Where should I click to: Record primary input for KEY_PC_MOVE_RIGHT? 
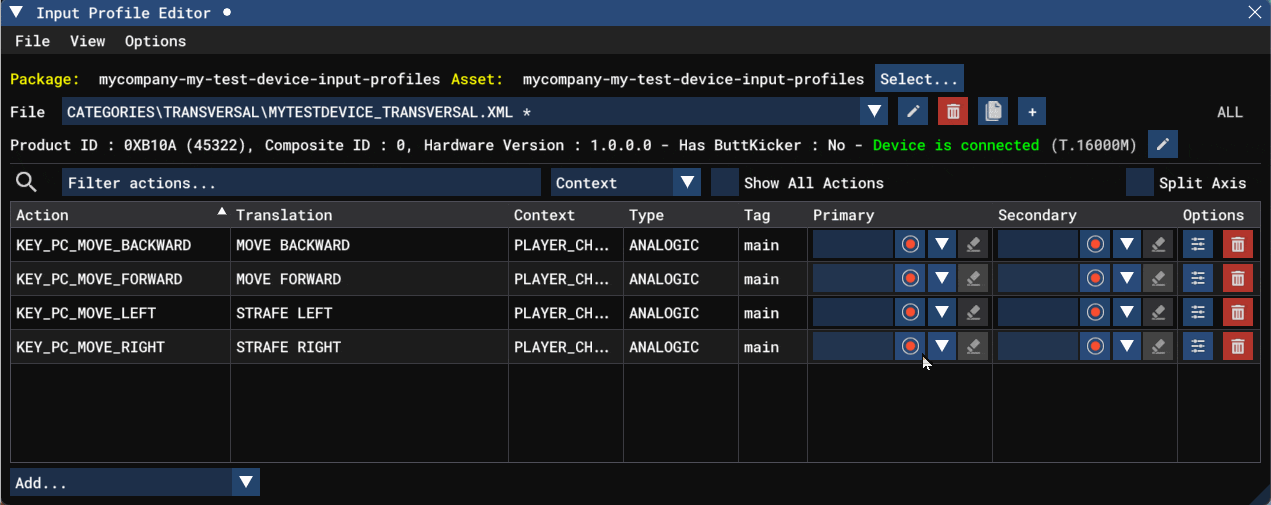coord(910,347)
